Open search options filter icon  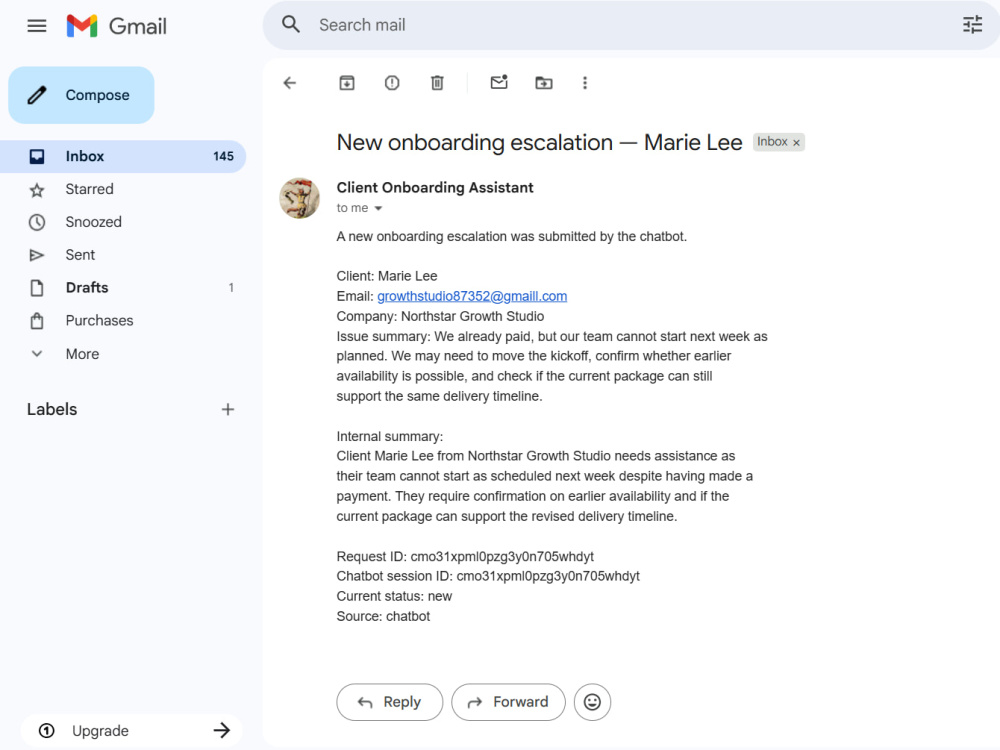click(x=972, y=25)
